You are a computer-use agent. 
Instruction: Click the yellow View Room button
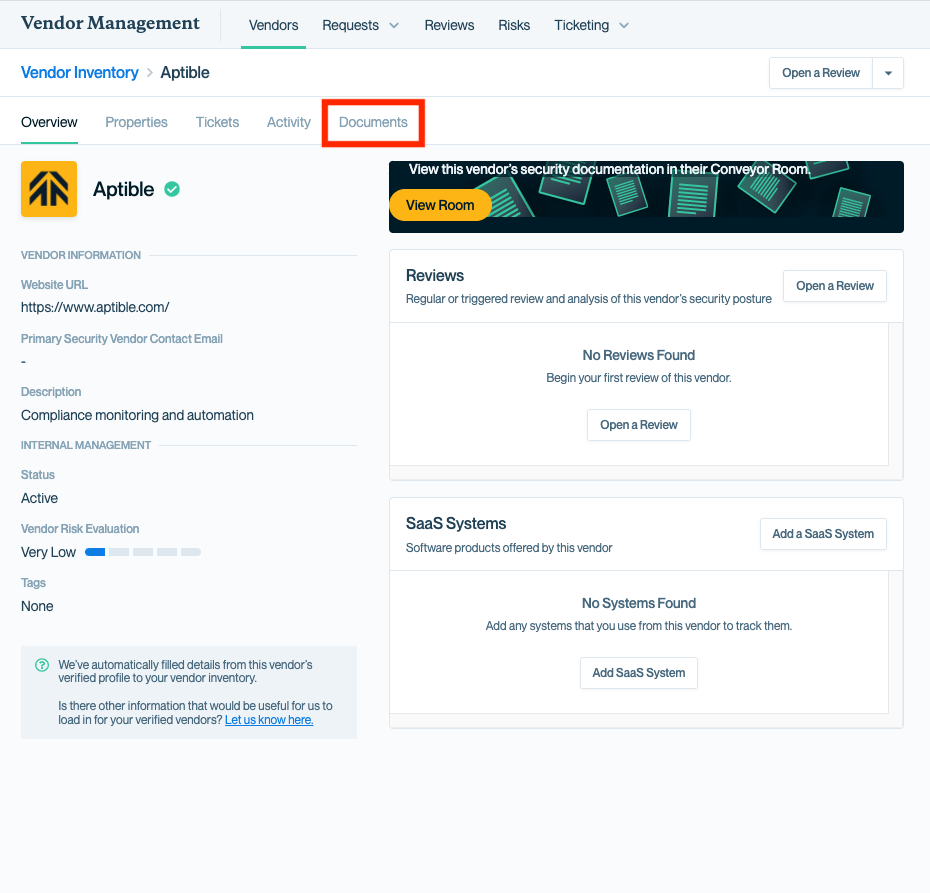[440, 205]
